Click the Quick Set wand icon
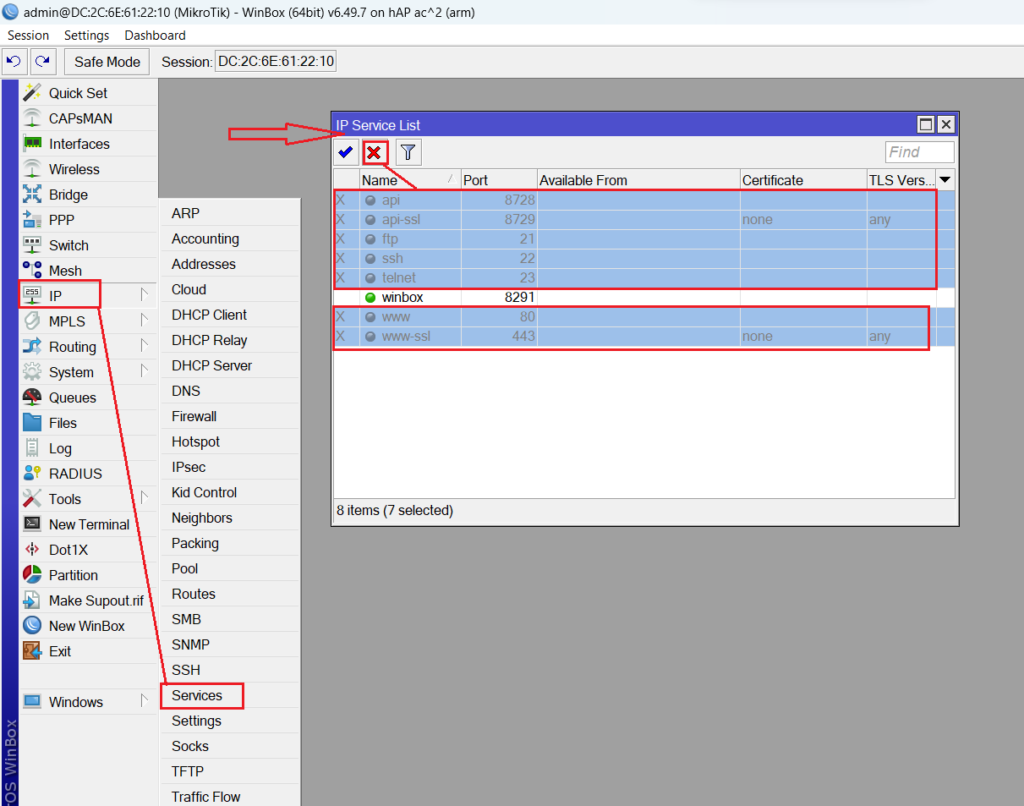This screenshot has width=1024, height=806. [x=33, y=93]
